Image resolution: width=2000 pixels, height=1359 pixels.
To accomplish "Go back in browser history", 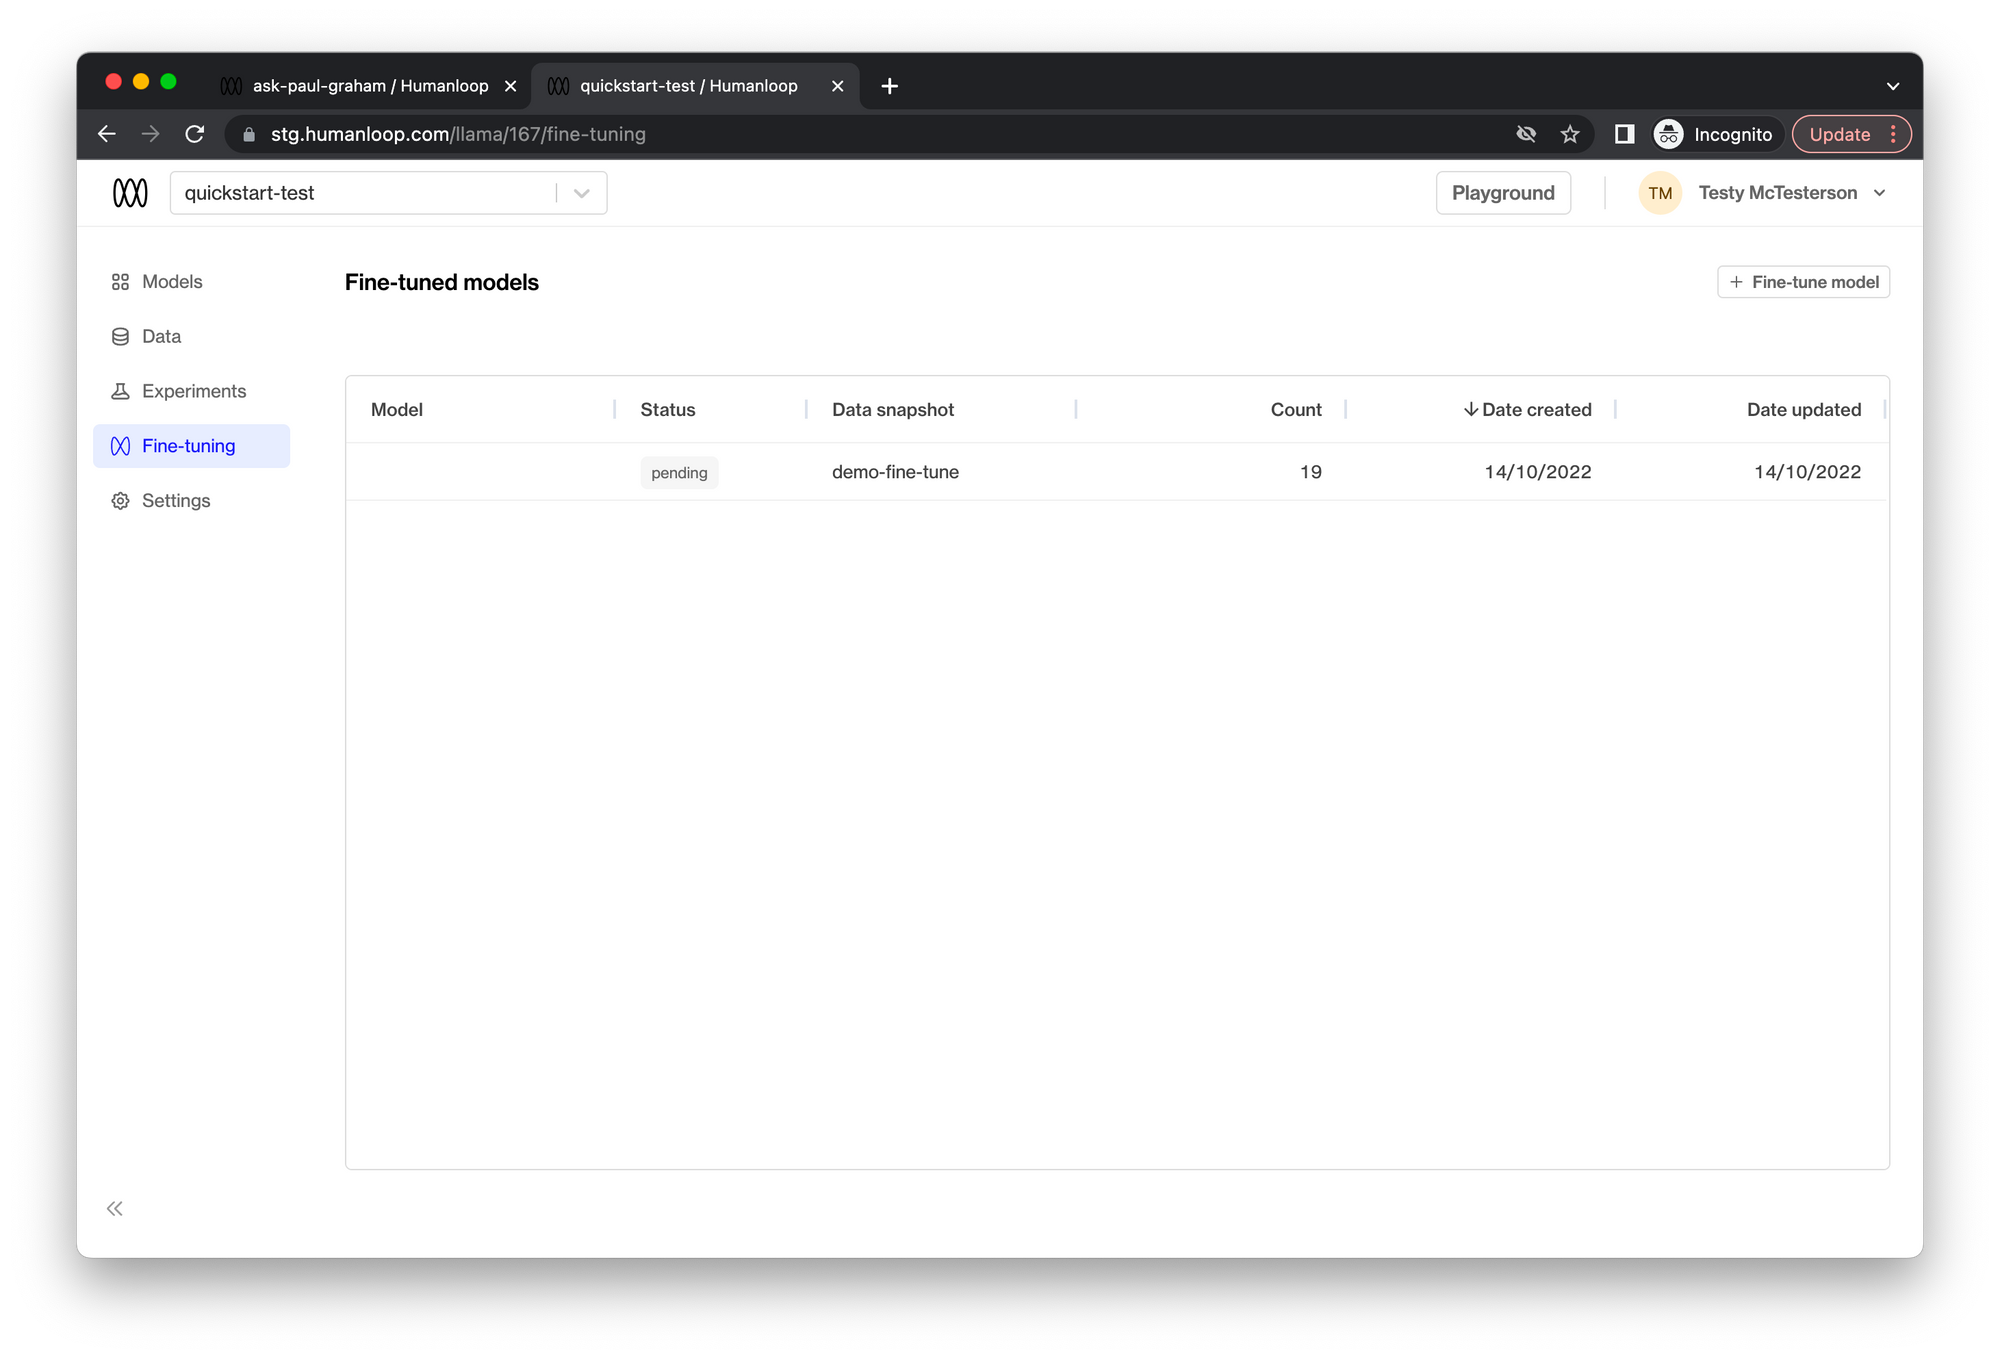I will 107,134.
